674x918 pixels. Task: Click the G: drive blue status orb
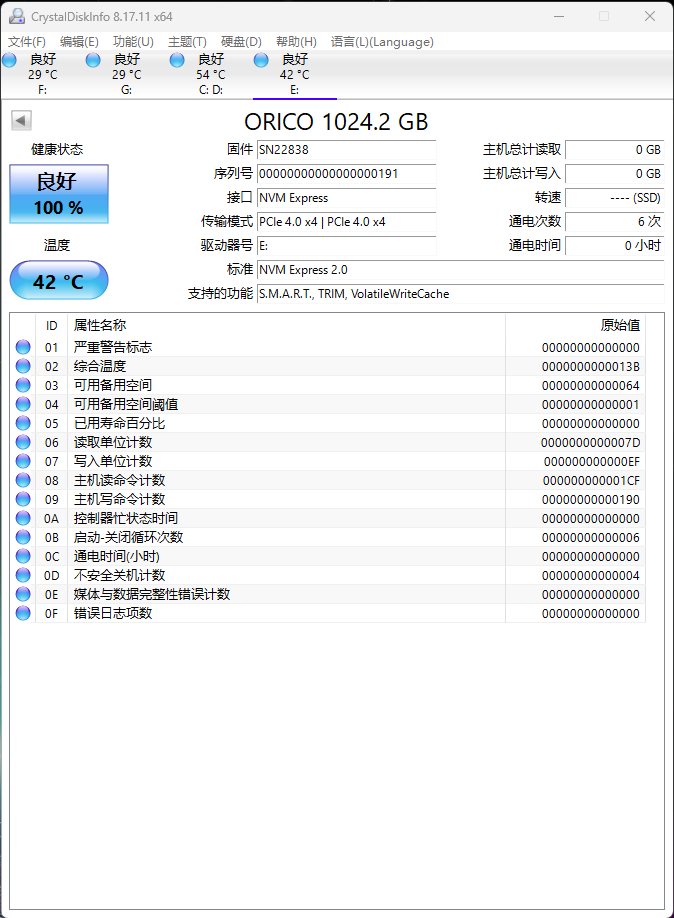[93, 60]
